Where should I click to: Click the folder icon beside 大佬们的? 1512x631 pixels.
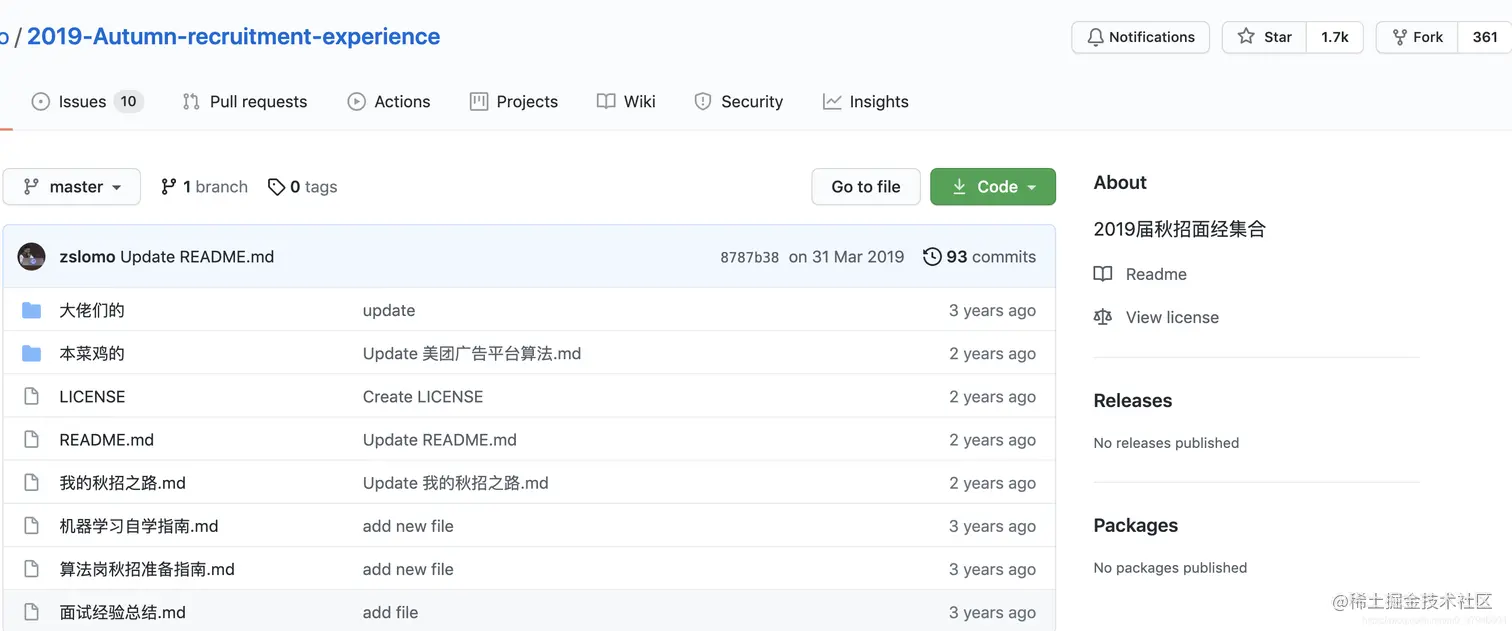pyautogui.click(x=32, y=311)
